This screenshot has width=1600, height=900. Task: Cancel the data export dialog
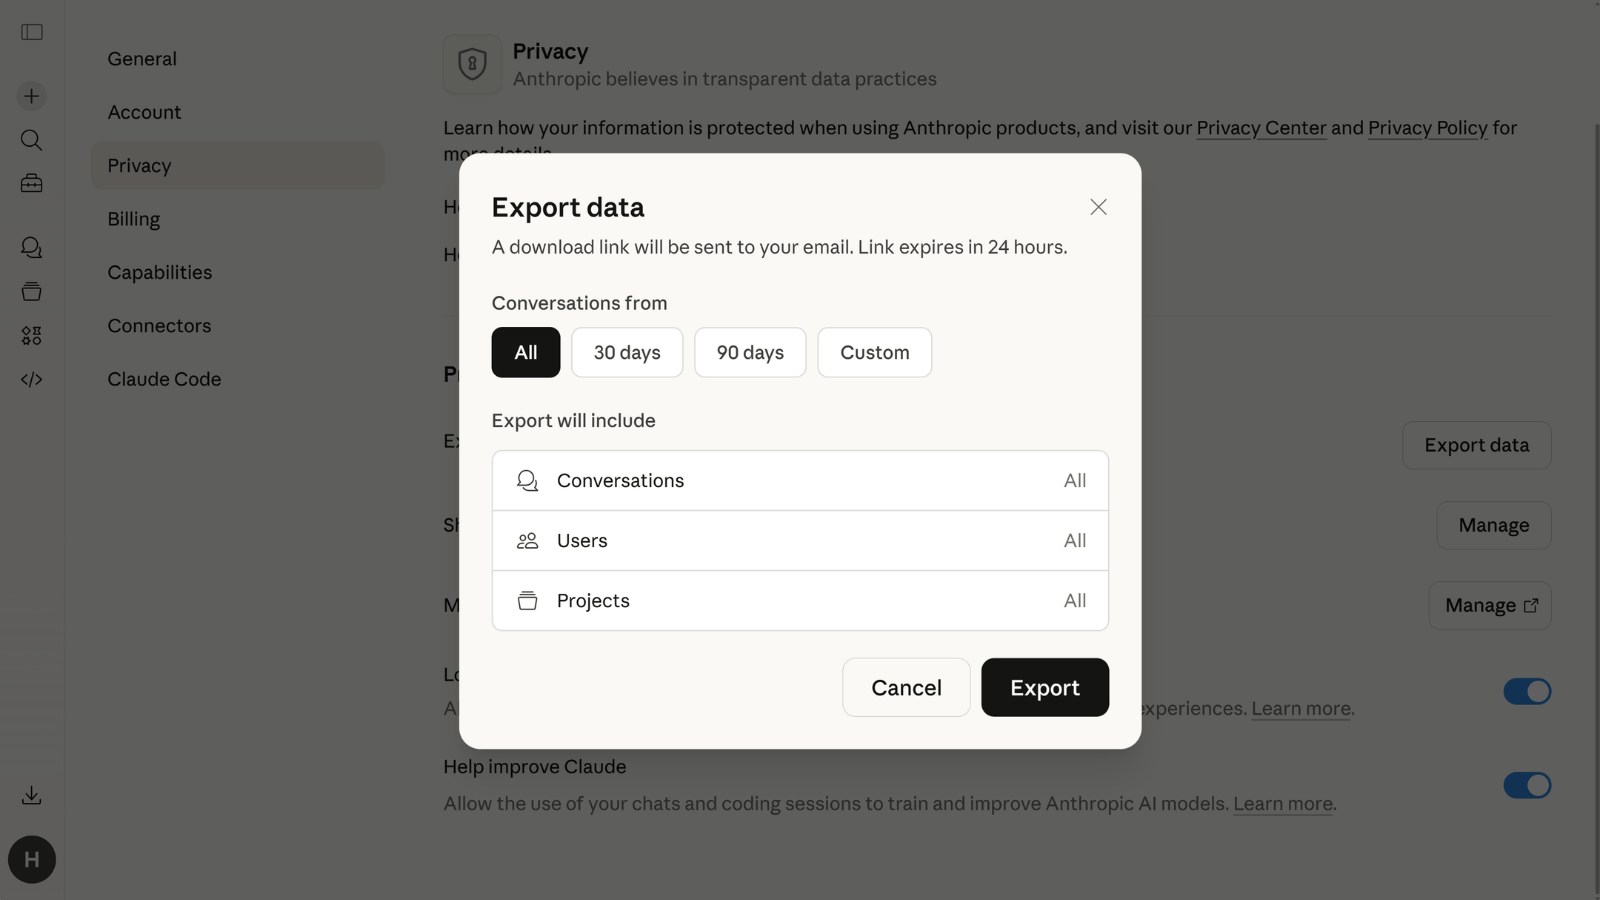906,687
